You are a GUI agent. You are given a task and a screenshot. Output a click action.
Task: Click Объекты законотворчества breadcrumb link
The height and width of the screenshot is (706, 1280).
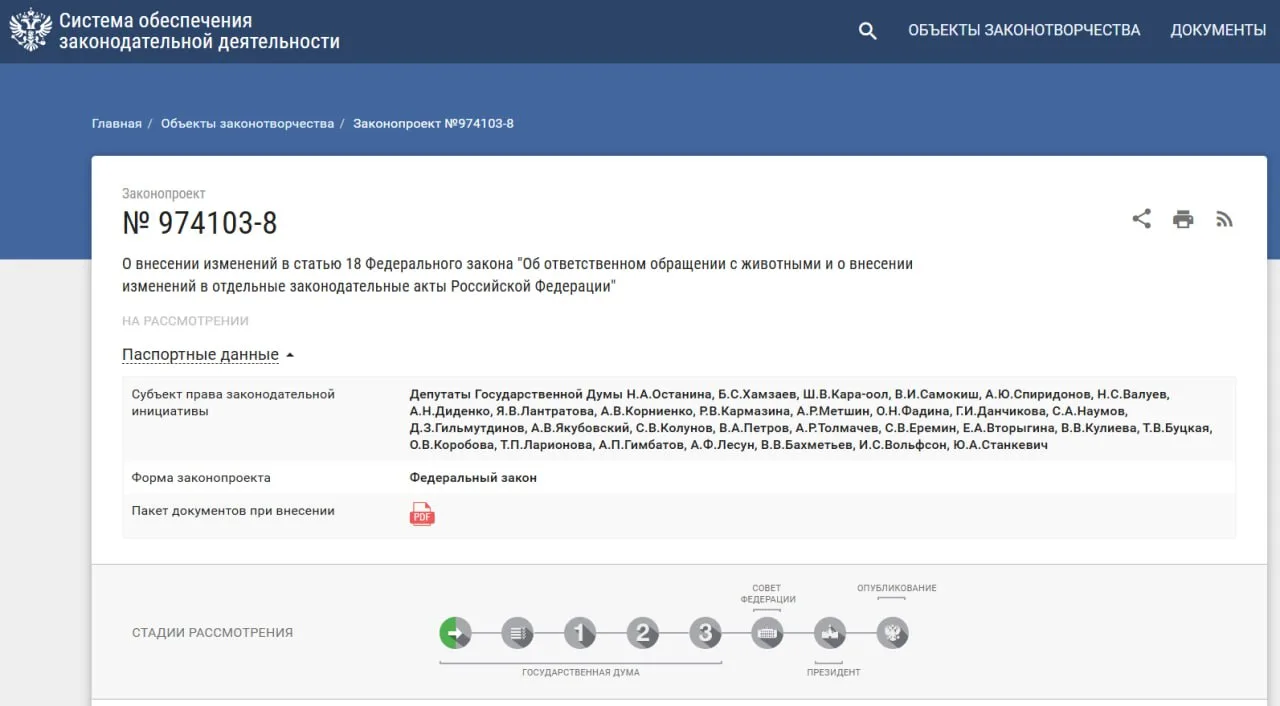pos(247,124)
